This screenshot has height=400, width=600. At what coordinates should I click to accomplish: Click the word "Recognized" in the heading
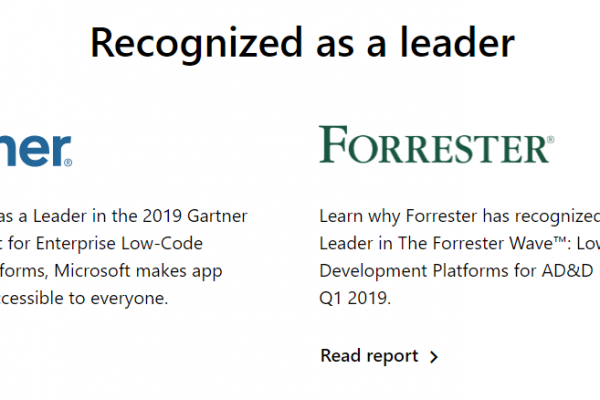pyautogui.click(x=179, y=42)
